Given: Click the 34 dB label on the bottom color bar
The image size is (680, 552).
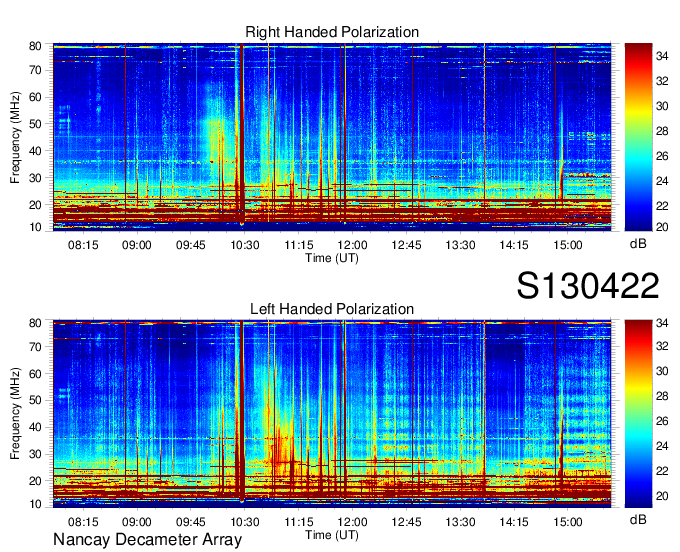Looking at the screenshot, I should click(x=662, y=323).
